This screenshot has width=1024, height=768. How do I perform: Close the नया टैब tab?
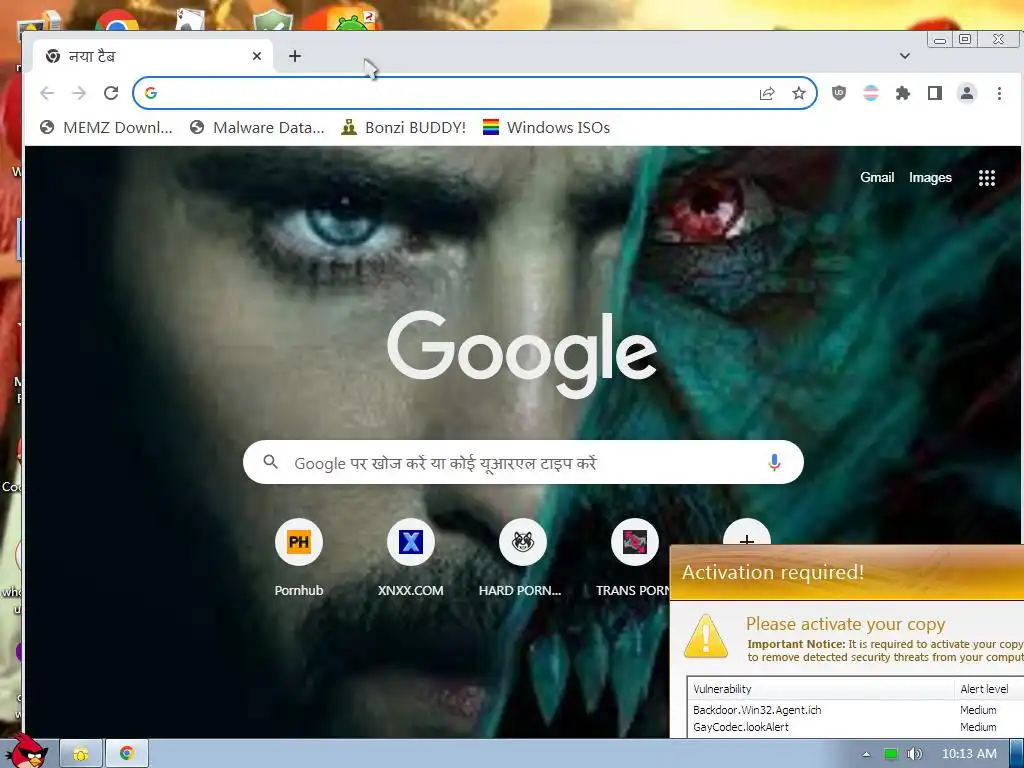pyautogui.click(x=257, y=56)
